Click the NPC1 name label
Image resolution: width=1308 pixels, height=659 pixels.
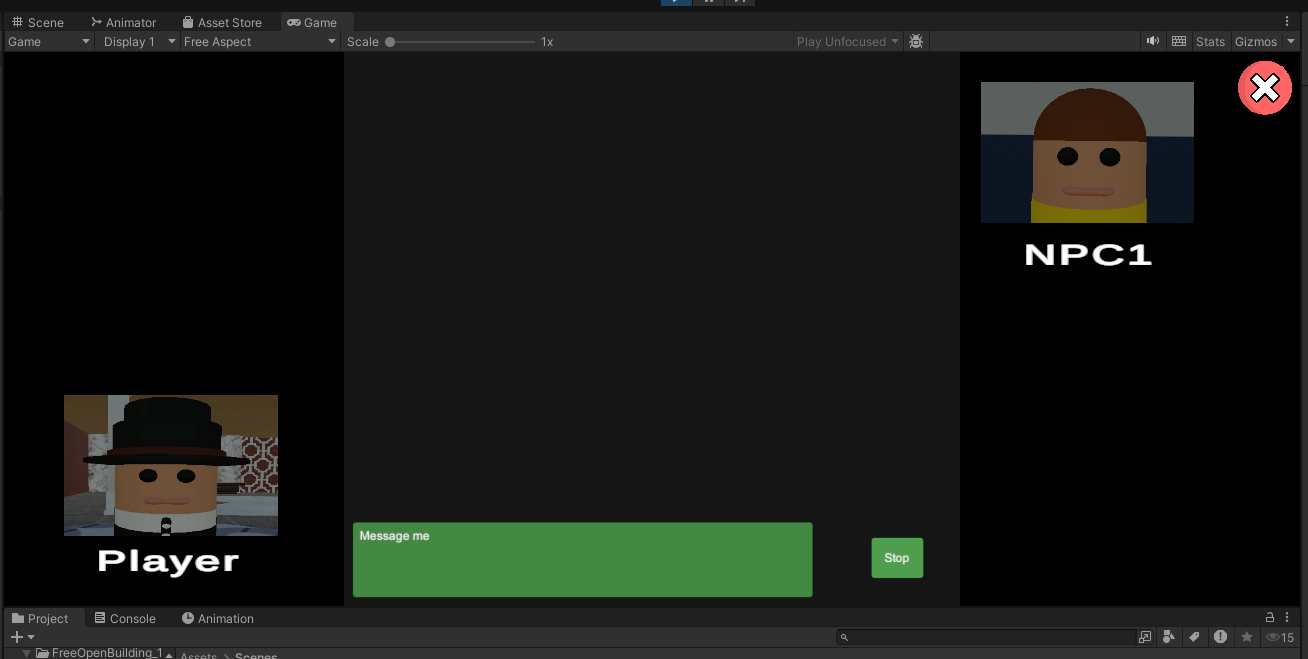(x=1088, y=255)
